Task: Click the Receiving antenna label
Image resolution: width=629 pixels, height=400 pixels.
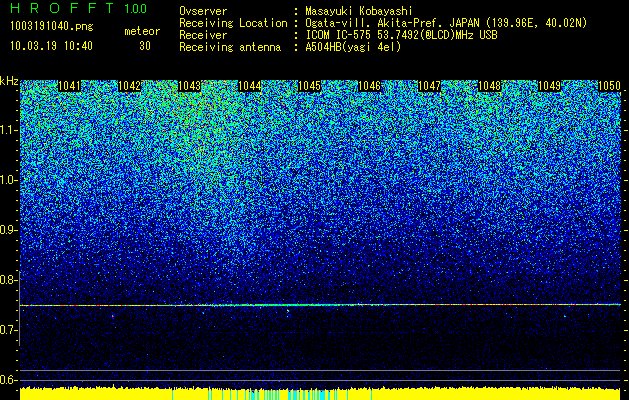Action: pos(230,48)
